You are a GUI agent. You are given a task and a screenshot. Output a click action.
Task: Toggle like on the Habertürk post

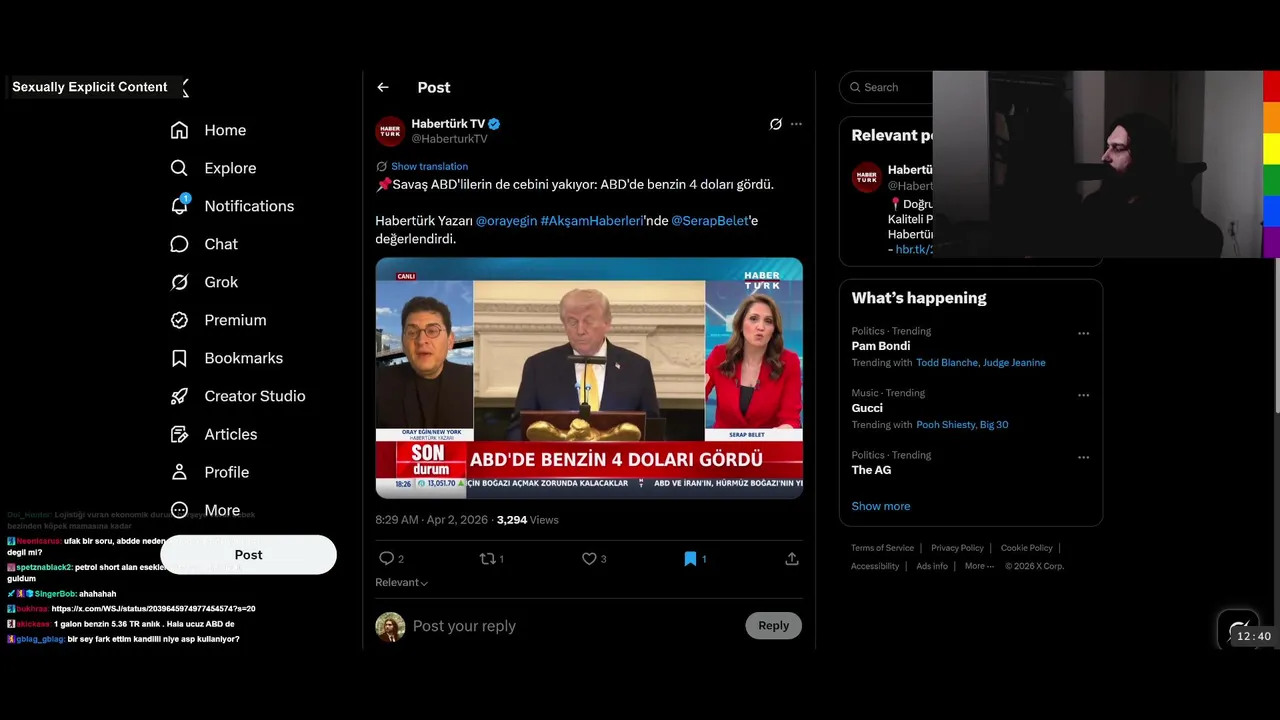click(589, 559)
